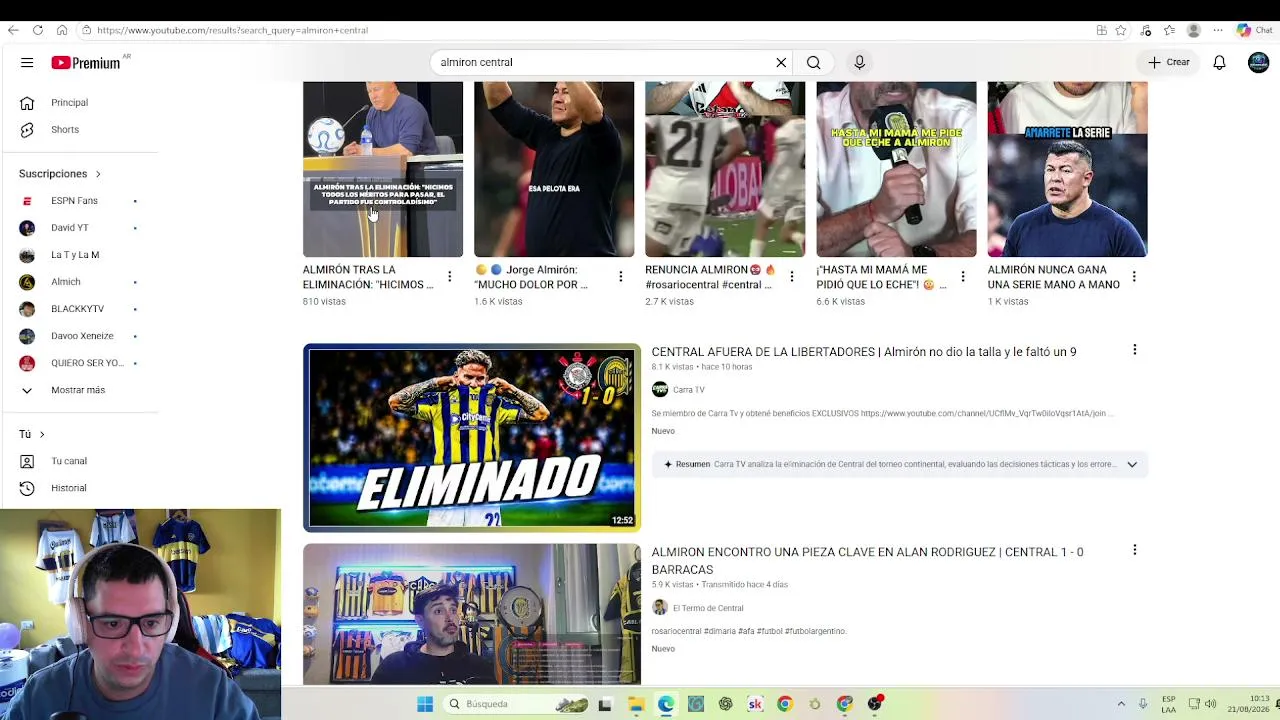This screenshot has height=720, width=1280.
Task: Open the YouTube hamburger guide menu
Action: (x=27, y=63)
